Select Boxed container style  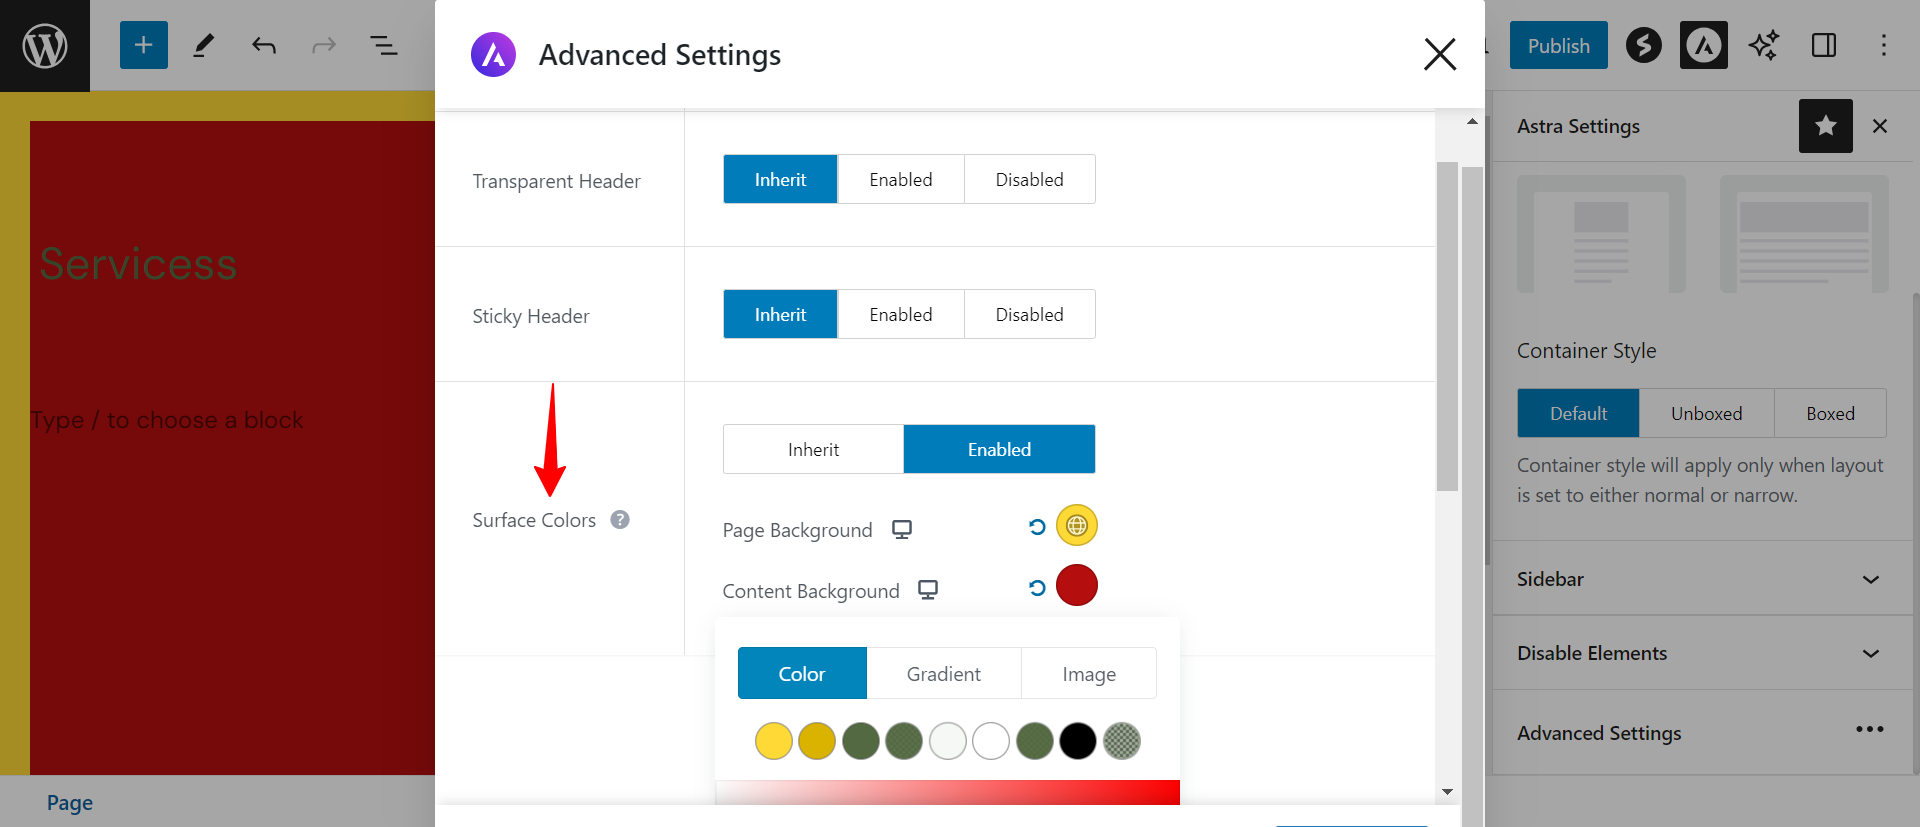1829,414
